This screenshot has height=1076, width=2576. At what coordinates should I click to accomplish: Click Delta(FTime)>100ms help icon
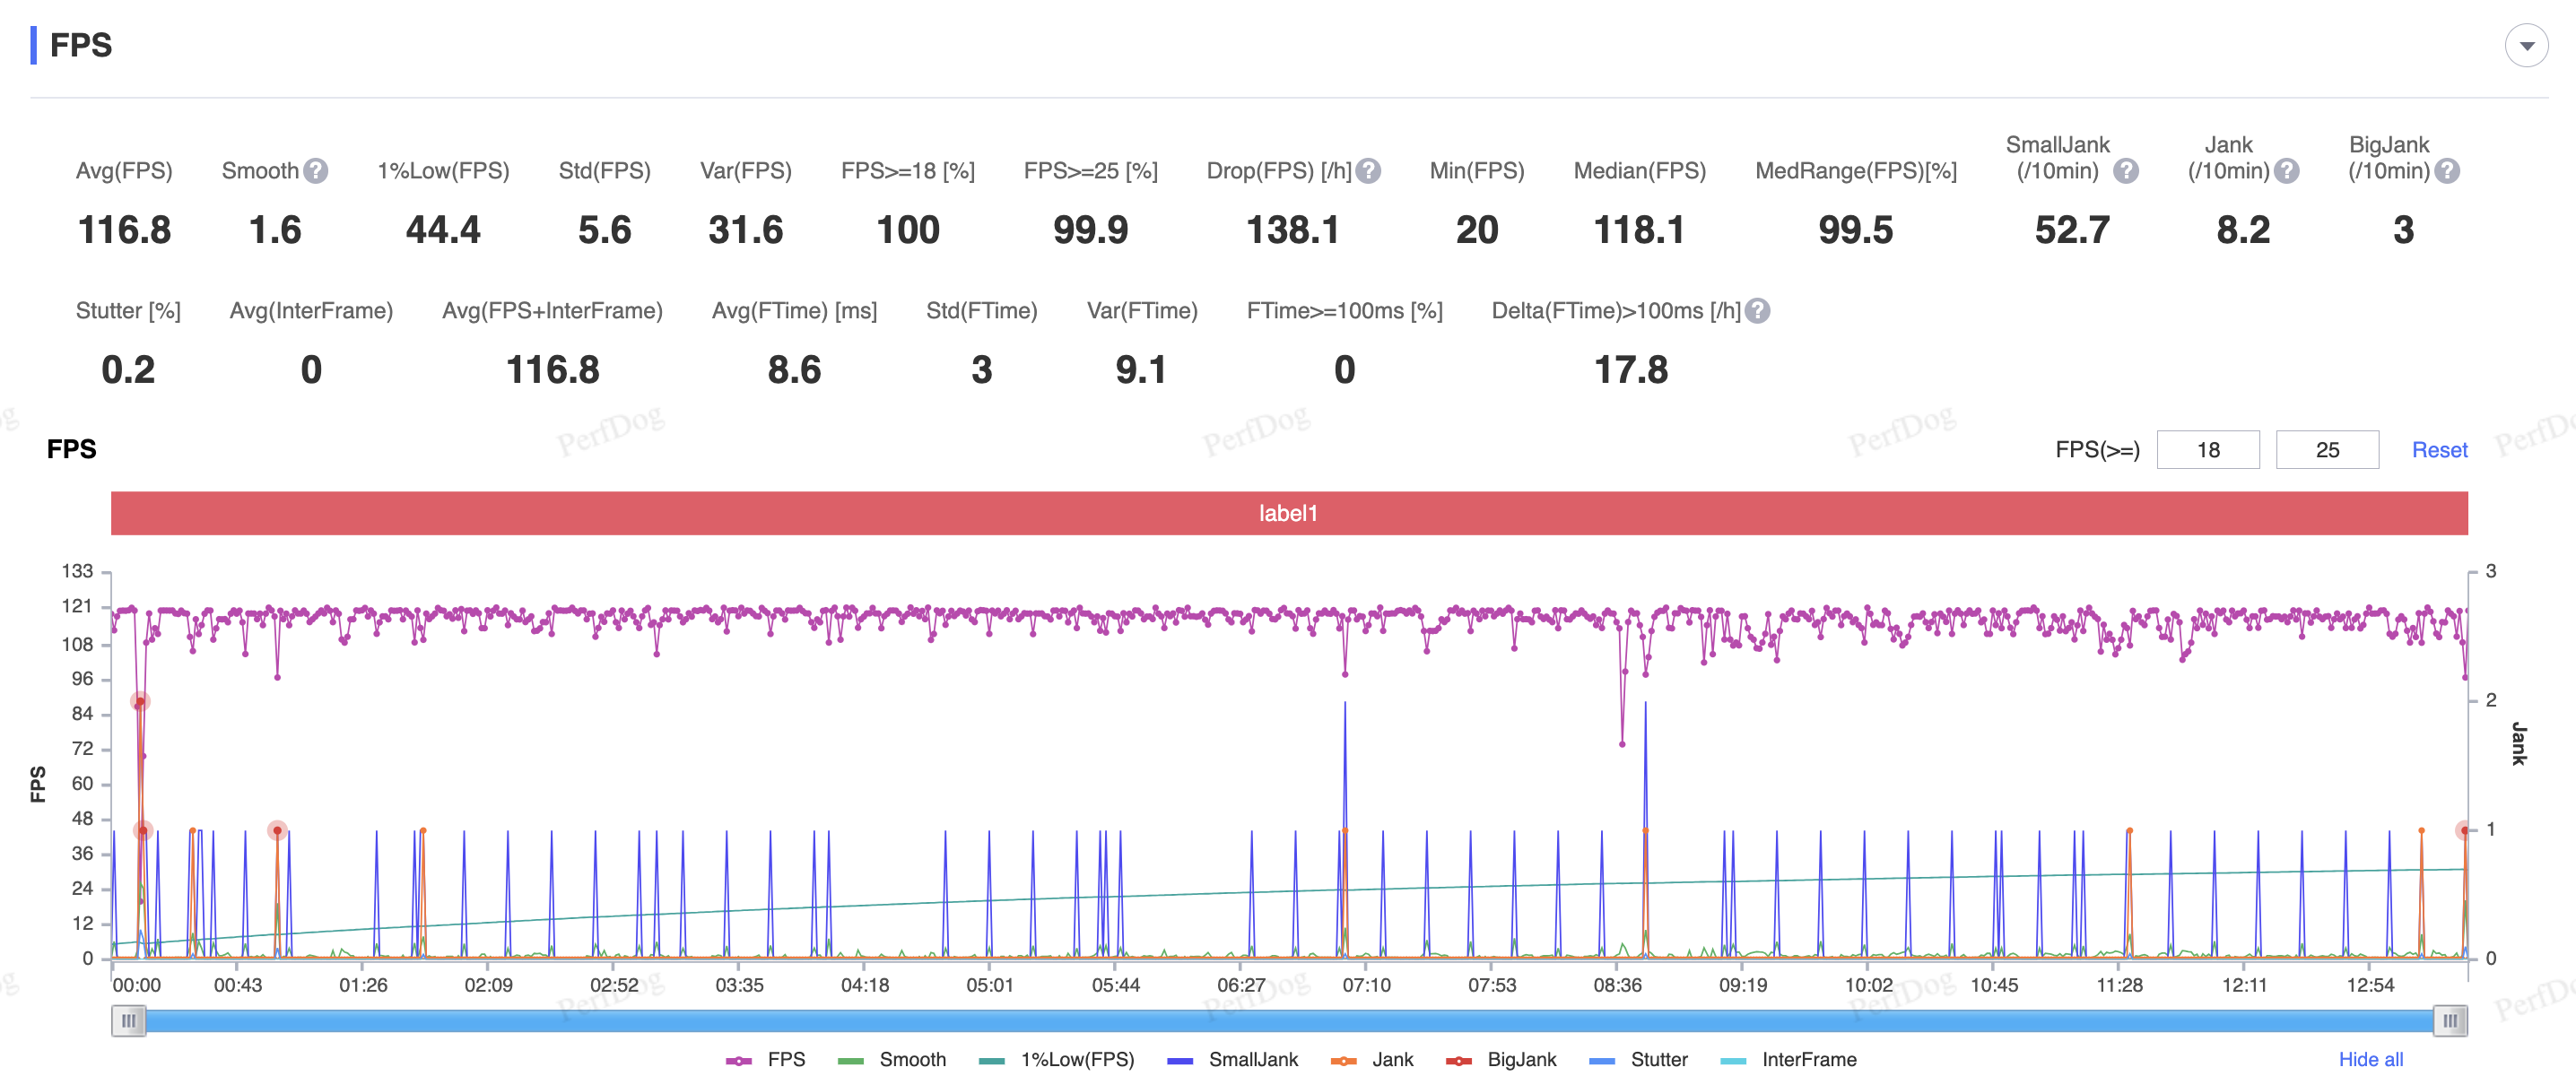pos(1758,311)
